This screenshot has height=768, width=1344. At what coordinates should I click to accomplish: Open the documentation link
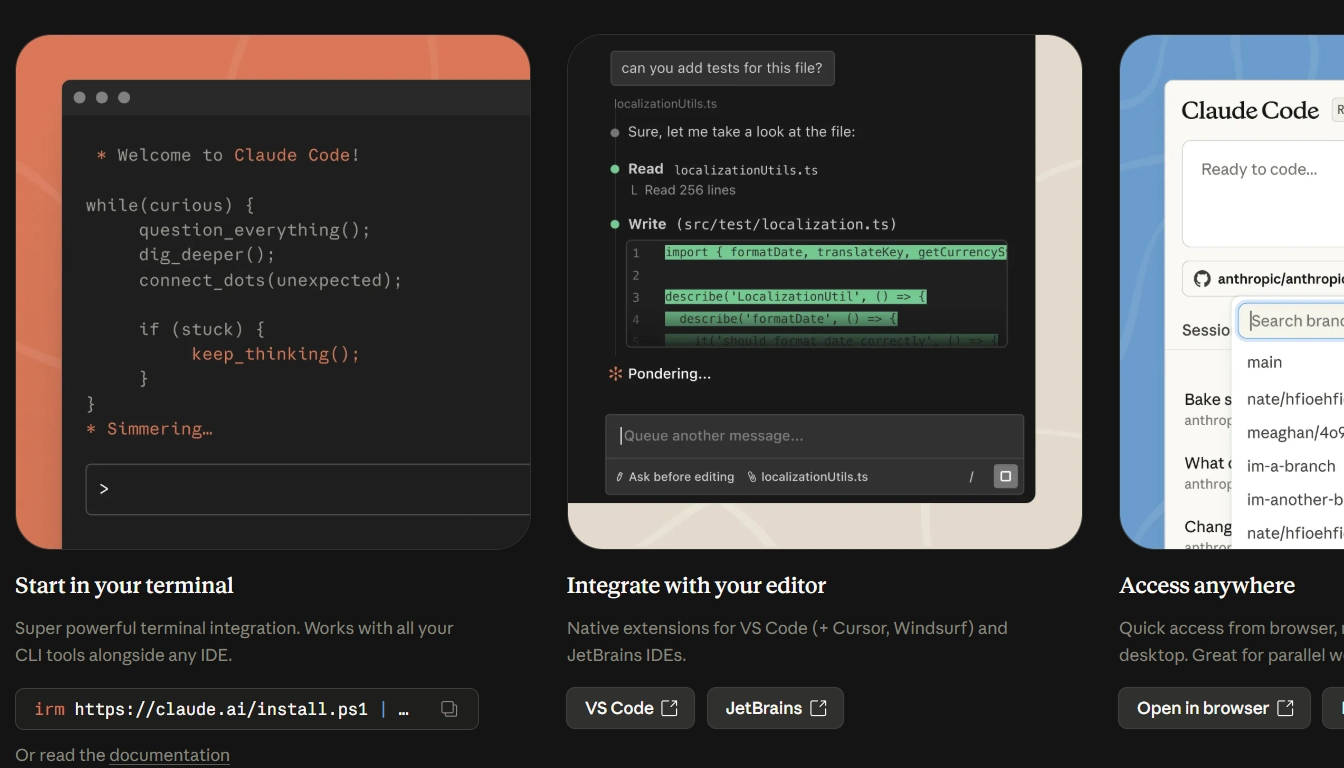pos(169,755)
